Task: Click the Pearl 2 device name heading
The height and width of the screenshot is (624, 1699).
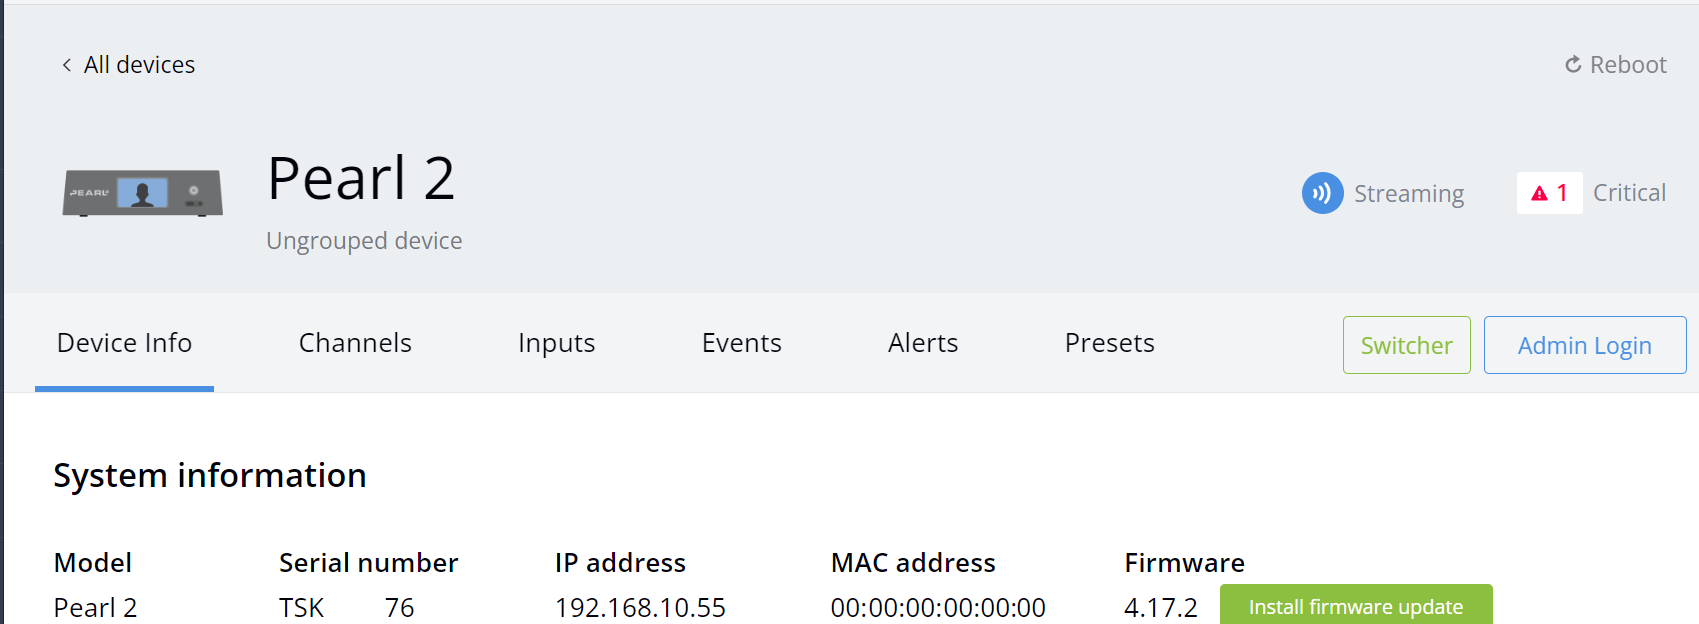Action: (361, 179)
